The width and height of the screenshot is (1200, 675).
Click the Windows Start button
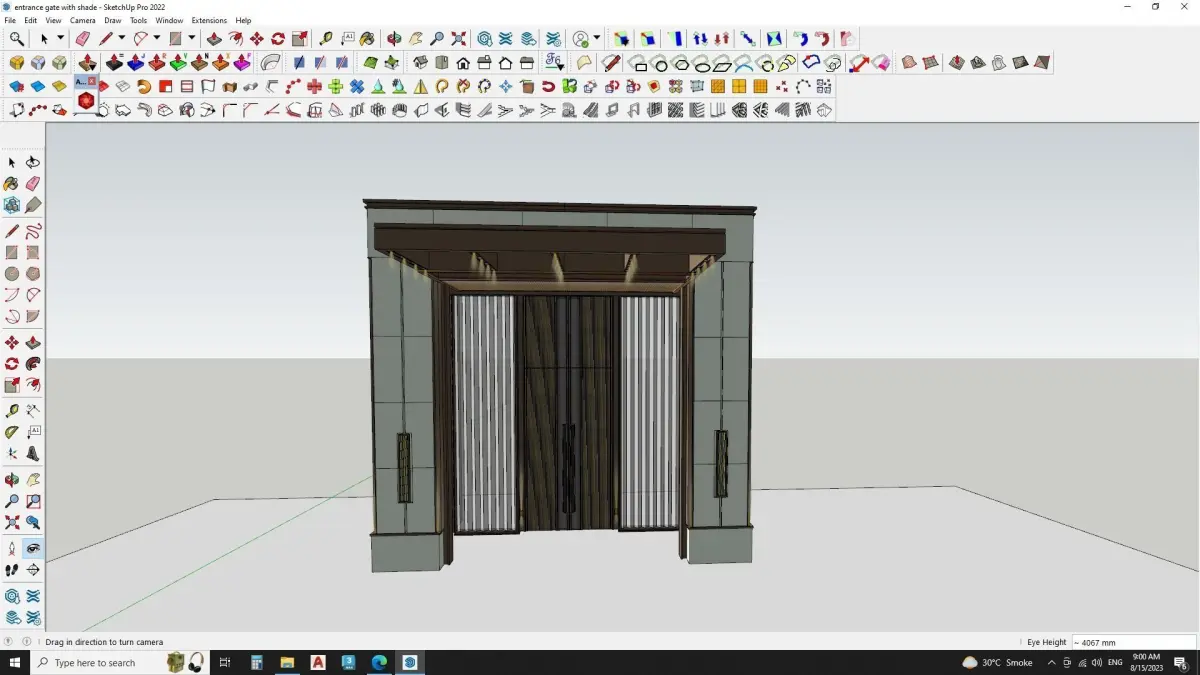coord(16,662)
